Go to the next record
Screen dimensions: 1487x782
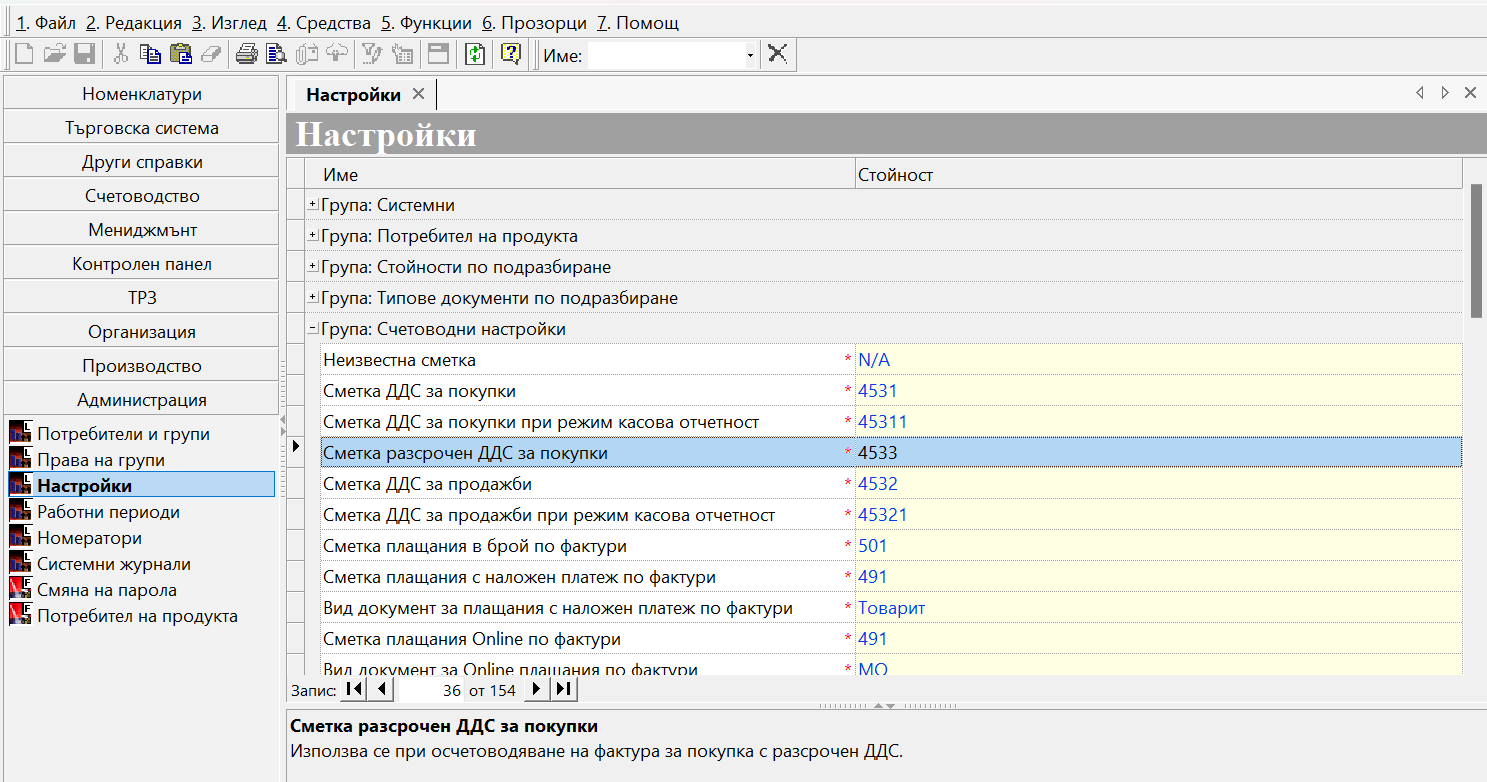(x=537, y=689)
